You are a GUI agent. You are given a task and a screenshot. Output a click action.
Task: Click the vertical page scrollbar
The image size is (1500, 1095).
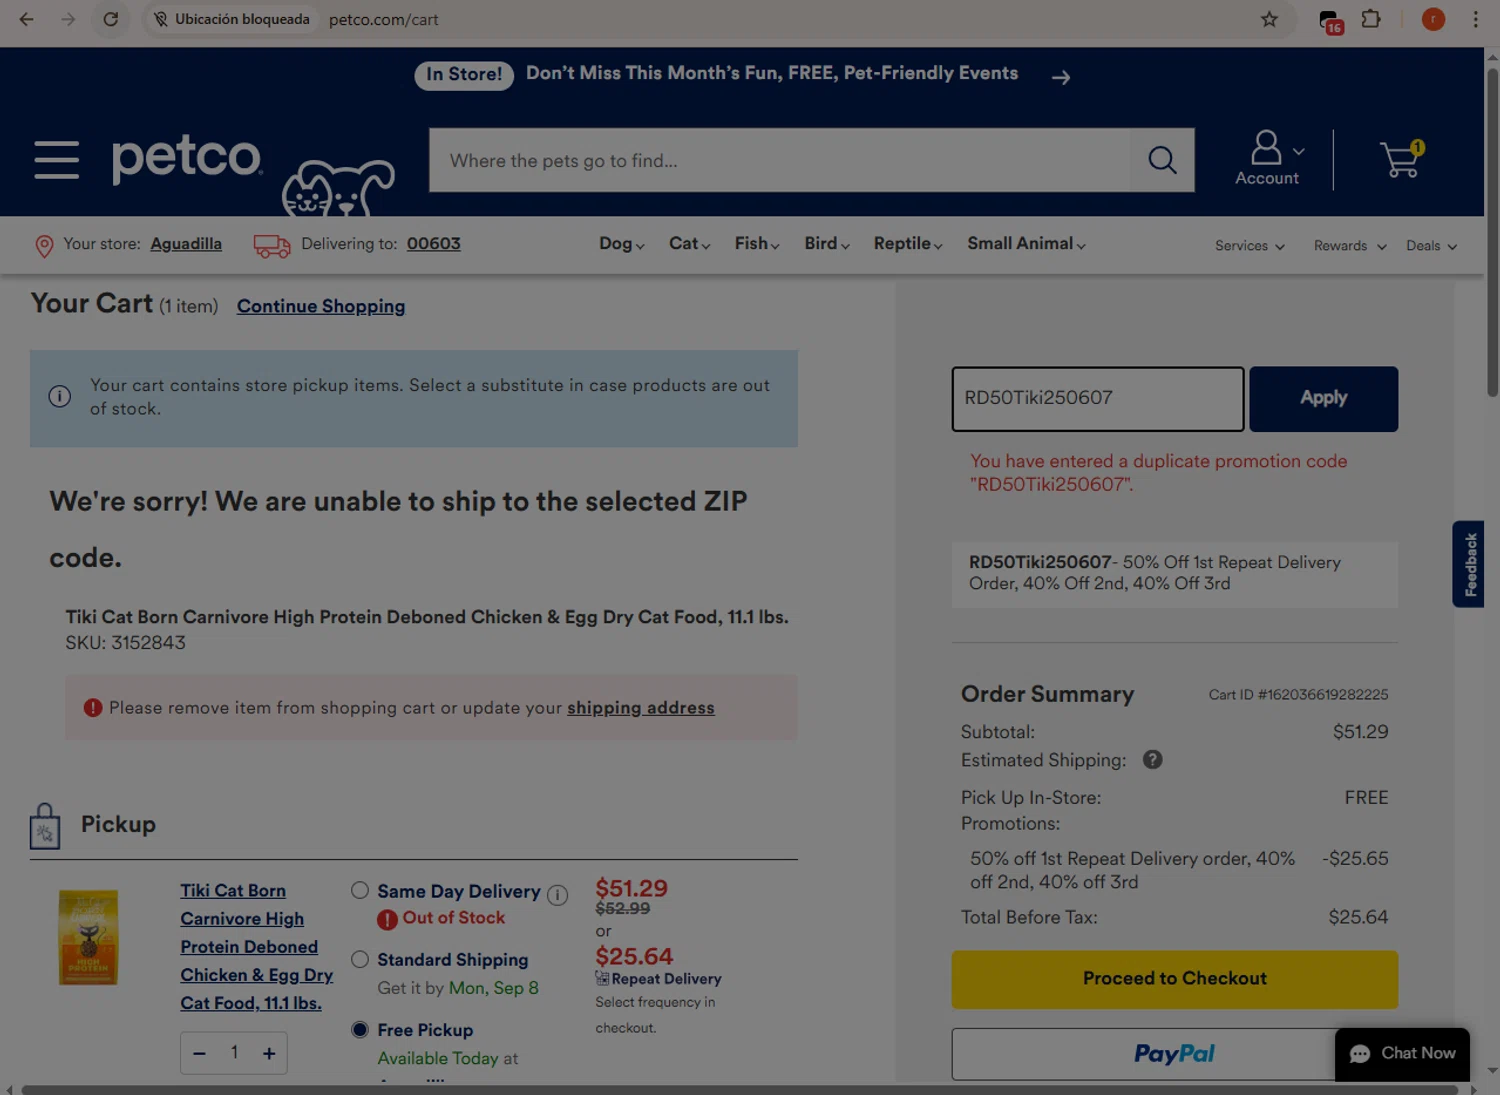(x=1492, y=230)
